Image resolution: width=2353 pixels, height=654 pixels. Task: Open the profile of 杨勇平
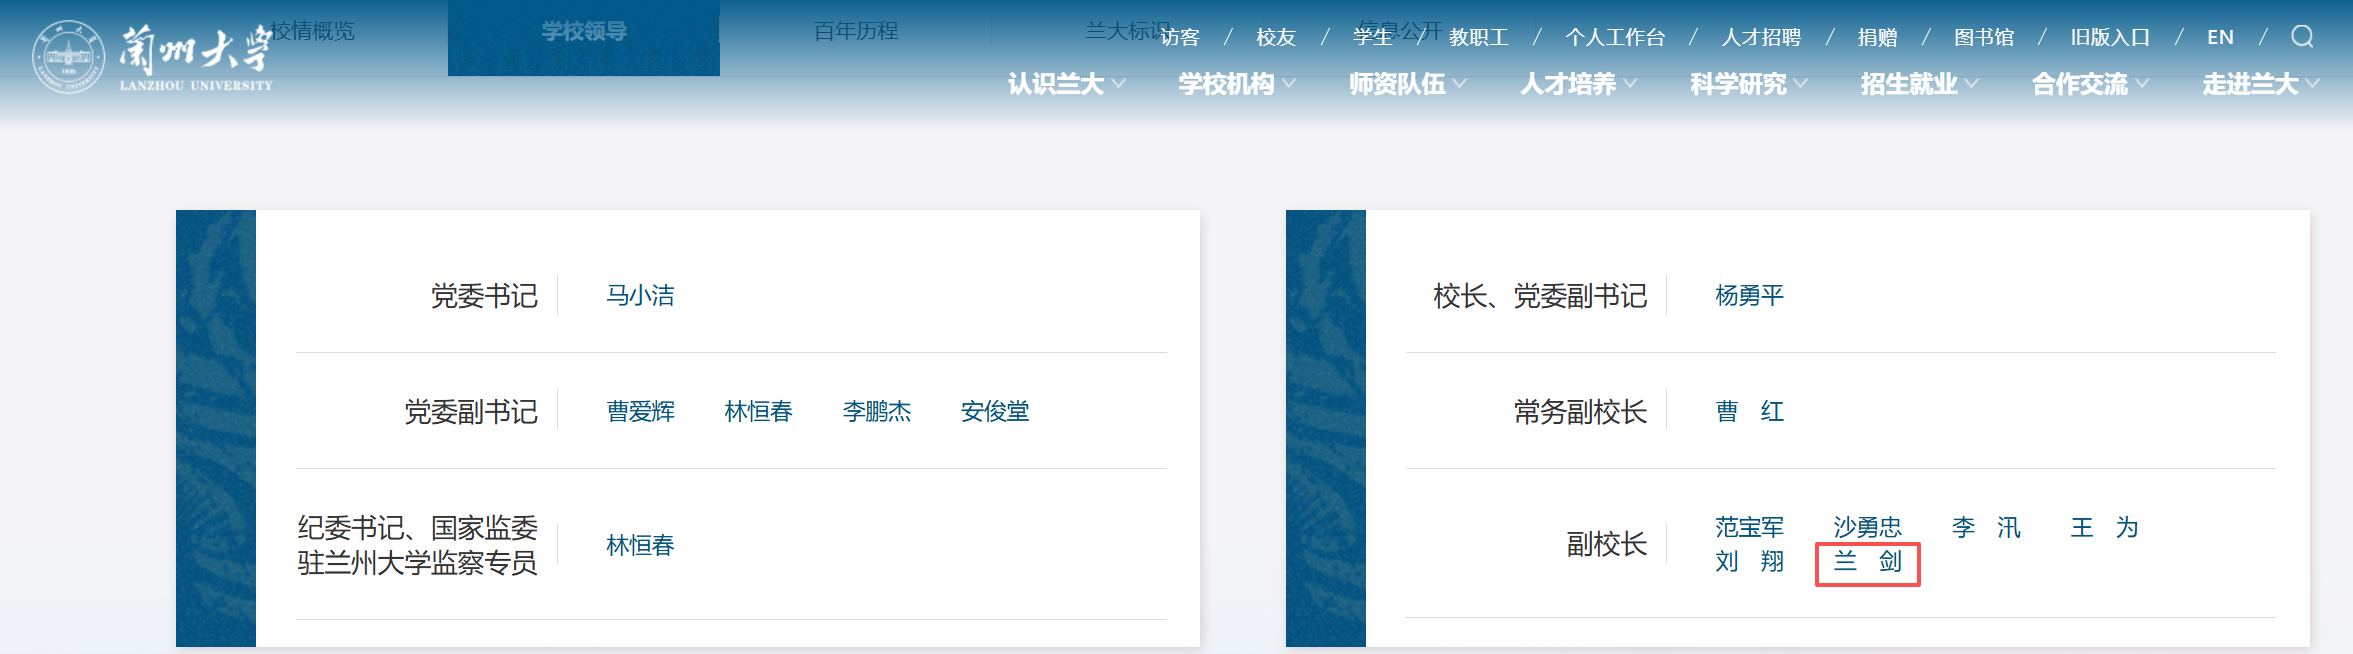click(1749, 295)
